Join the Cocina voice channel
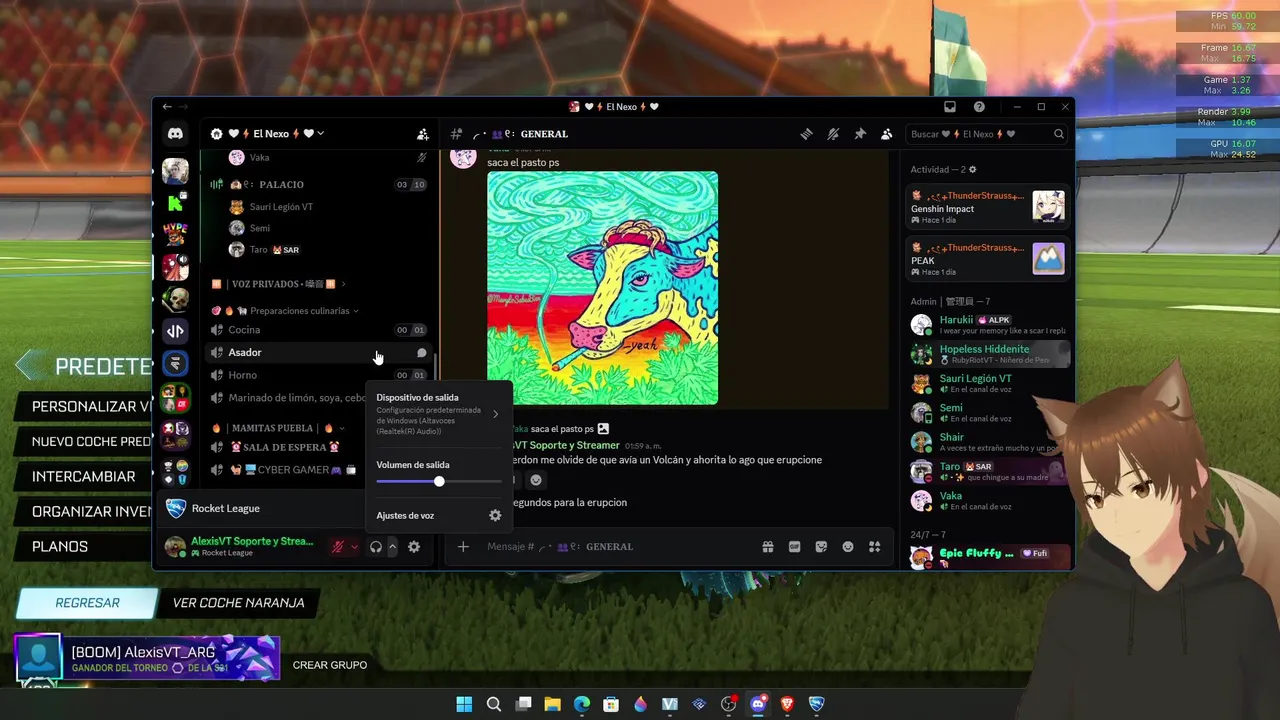The image size is (1280, 720). 318,330
